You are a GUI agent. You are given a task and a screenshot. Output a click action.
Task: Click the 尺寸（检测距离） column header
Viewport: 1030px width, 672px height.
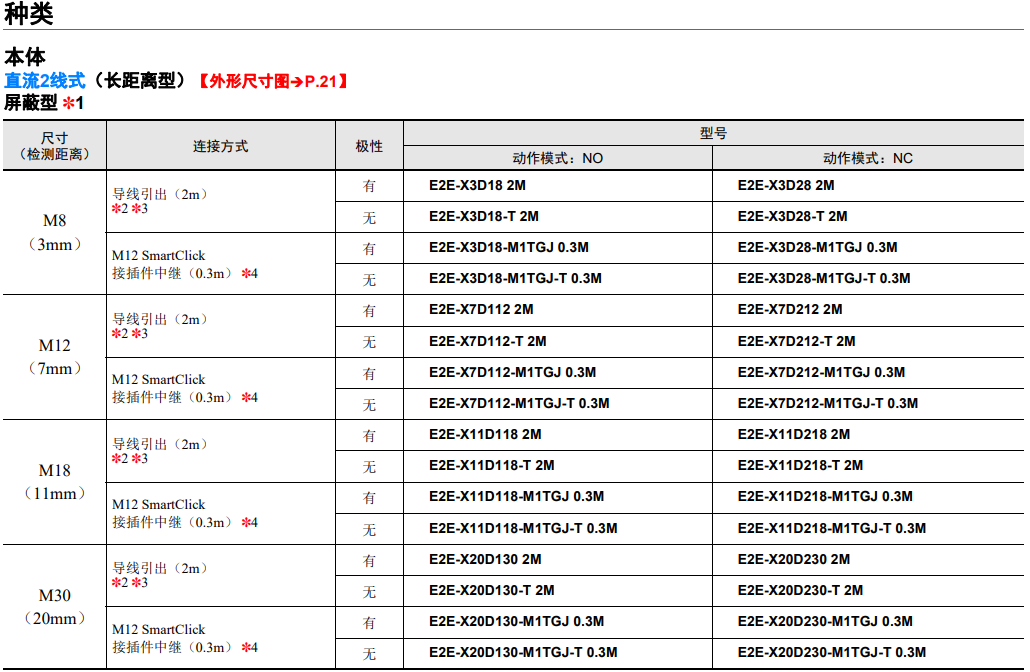tap(55, 146)
